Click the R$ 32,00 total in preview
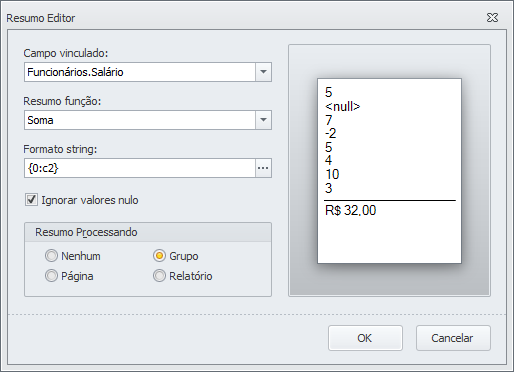Screen dimensions: 514x372 (x=351, y=210)
